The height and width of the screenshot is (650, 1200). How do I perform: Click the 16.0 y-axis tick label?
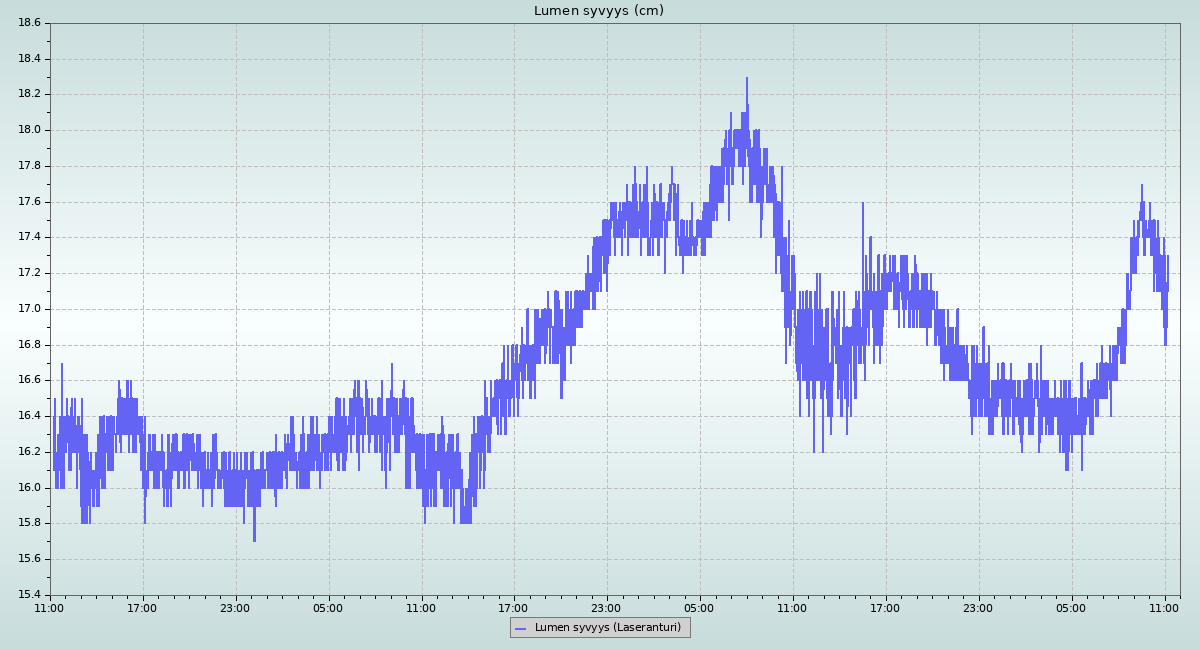coord(29,488)
